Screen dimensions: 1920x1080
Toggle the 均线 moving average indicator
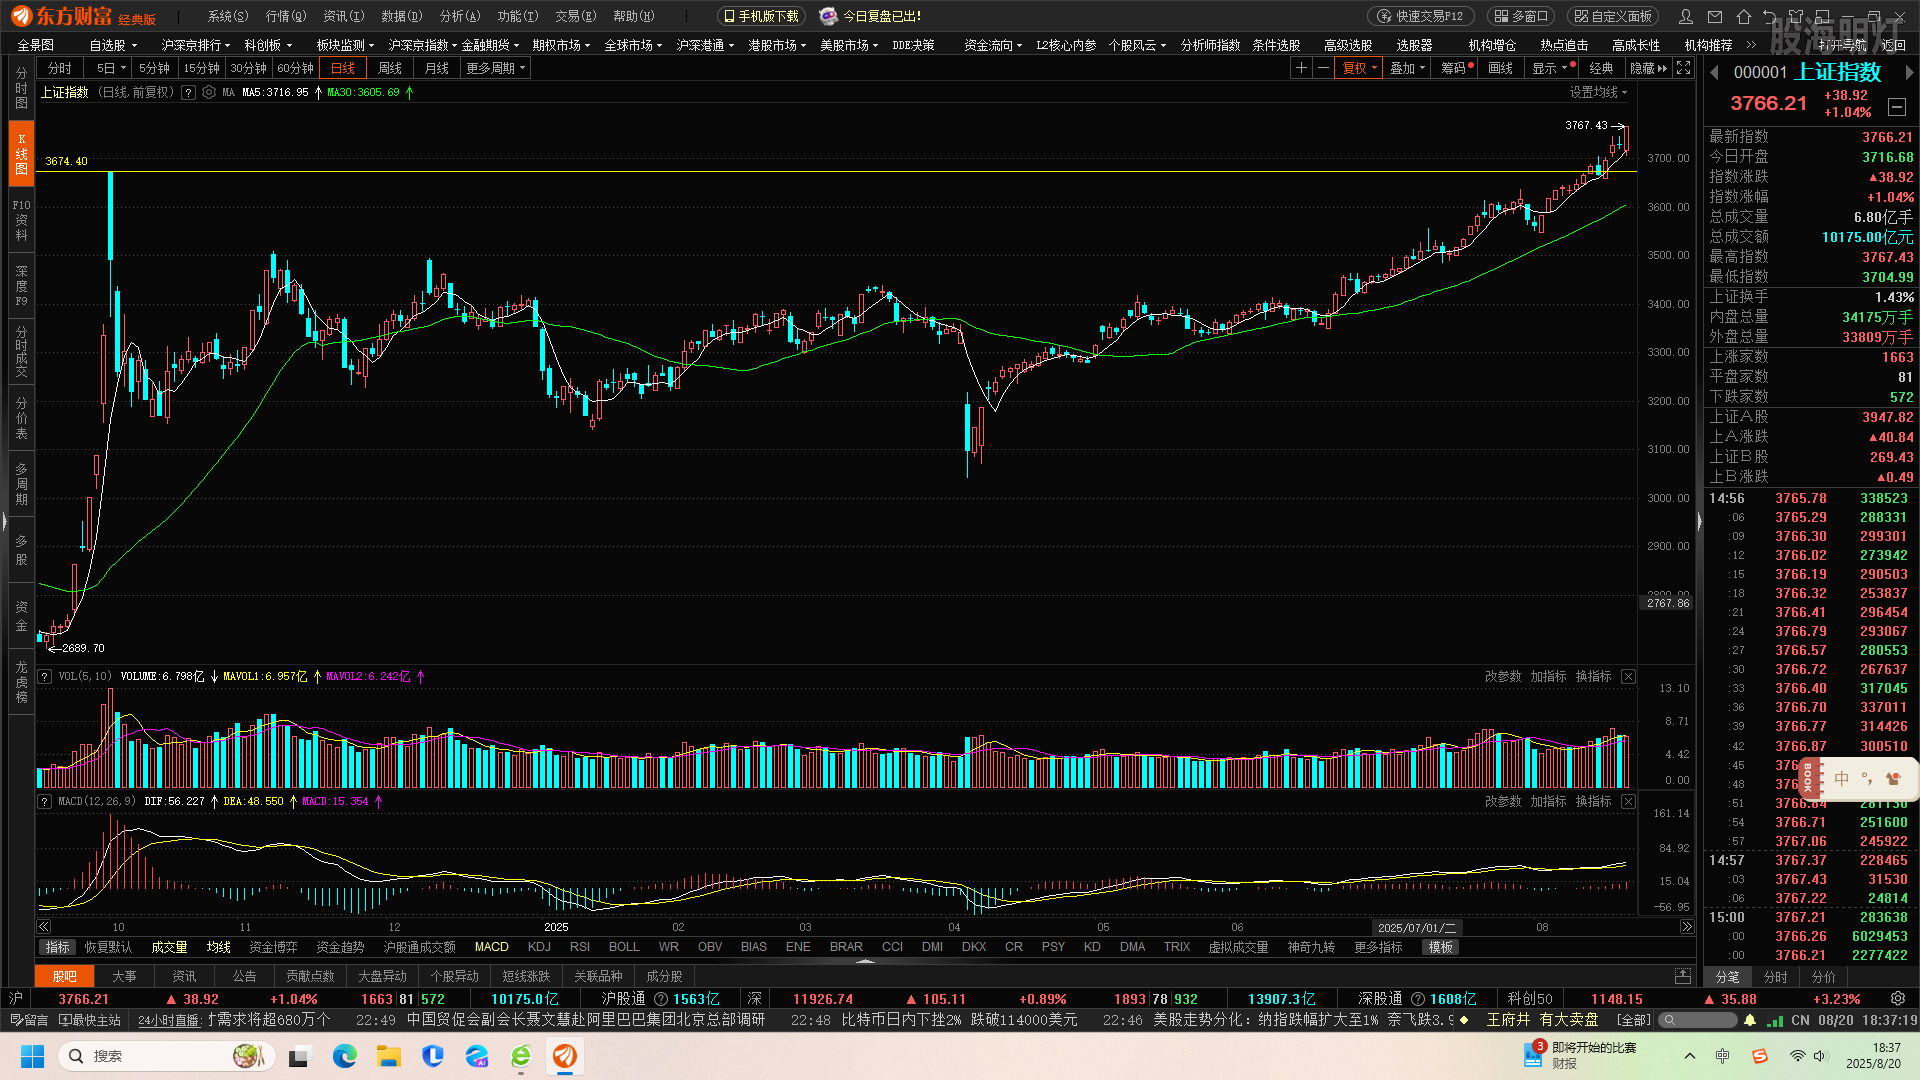[x=218, y=947]
